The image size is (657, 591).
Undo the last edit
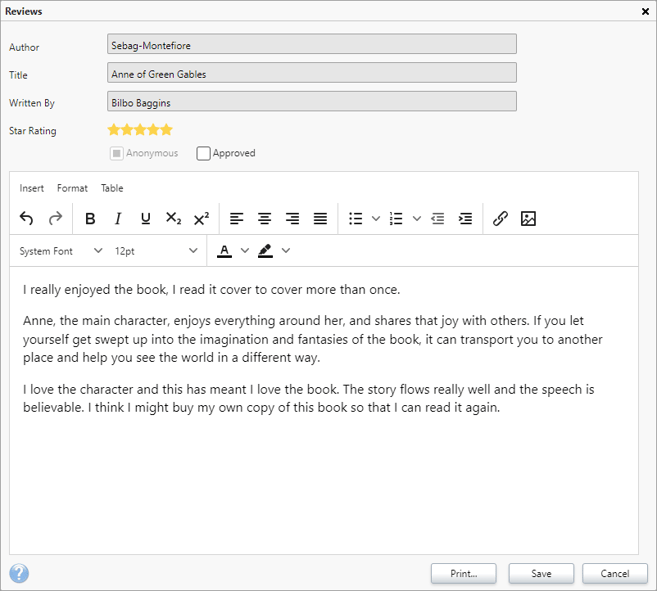[26, 218]
